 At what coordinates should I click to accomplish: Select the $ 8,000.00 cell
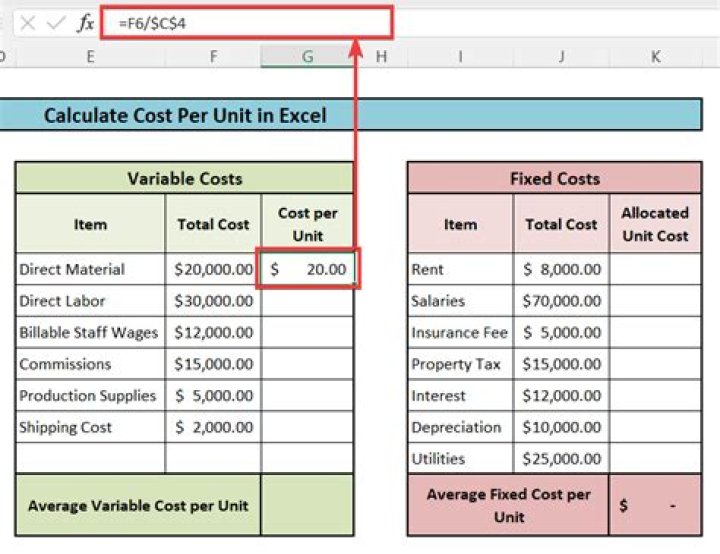(561, 269)
